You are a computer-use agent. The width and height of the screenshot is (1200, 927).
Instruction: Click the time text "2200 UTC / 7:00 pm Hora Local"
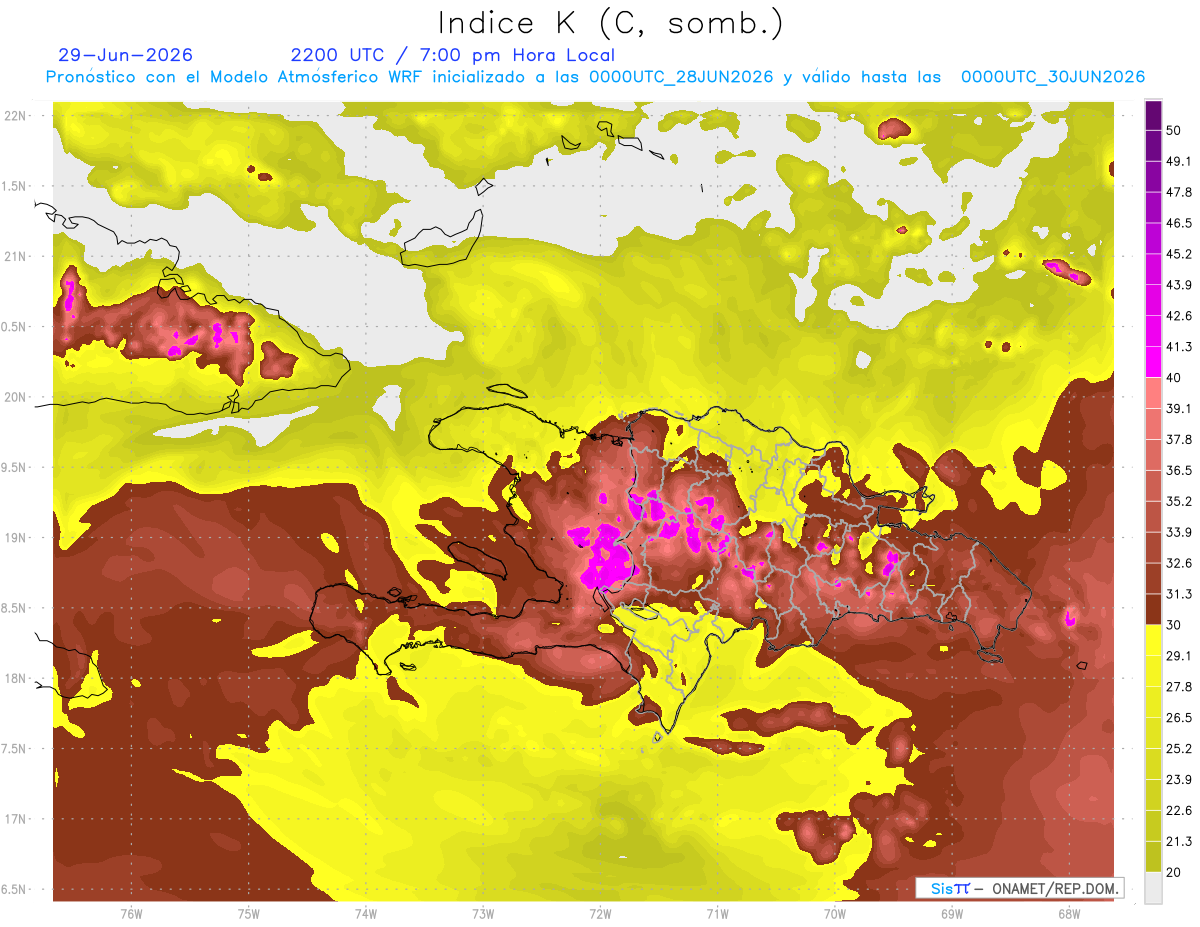click(453, 55)
